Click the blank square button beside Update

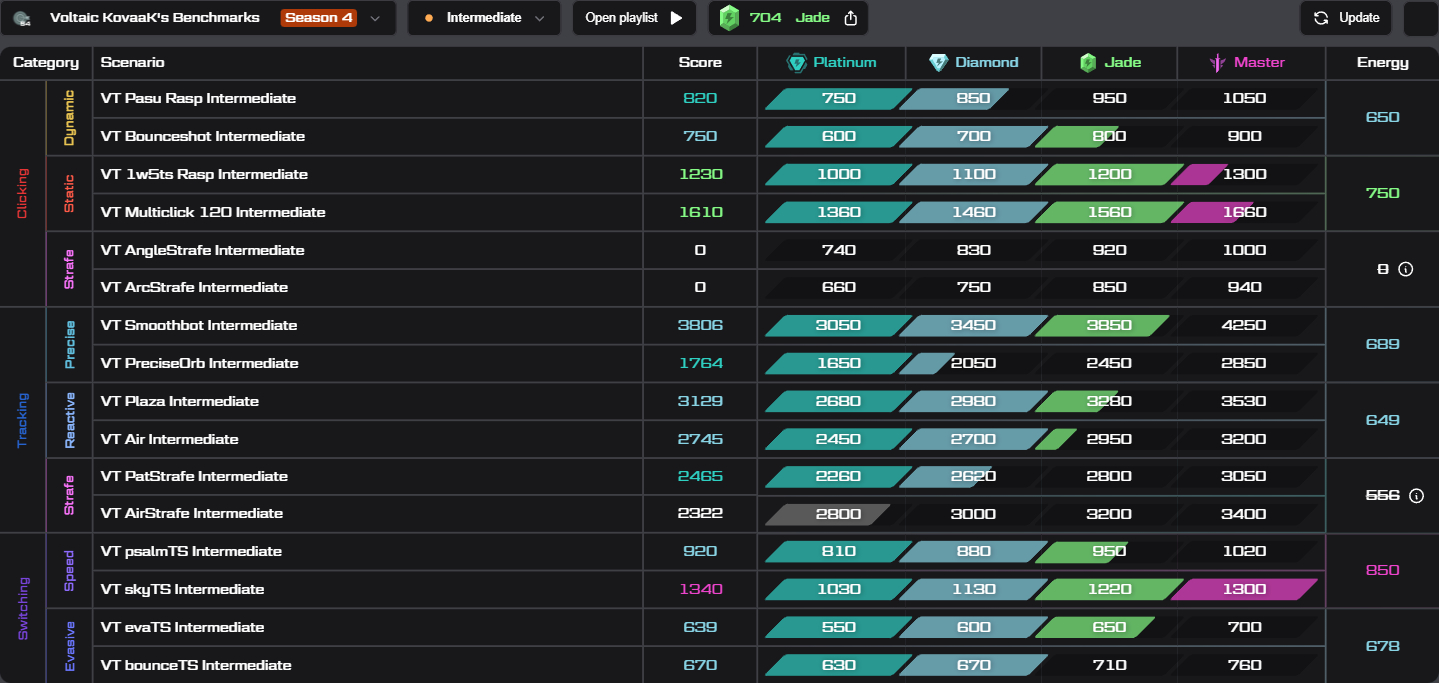(x=1421, y=18)
